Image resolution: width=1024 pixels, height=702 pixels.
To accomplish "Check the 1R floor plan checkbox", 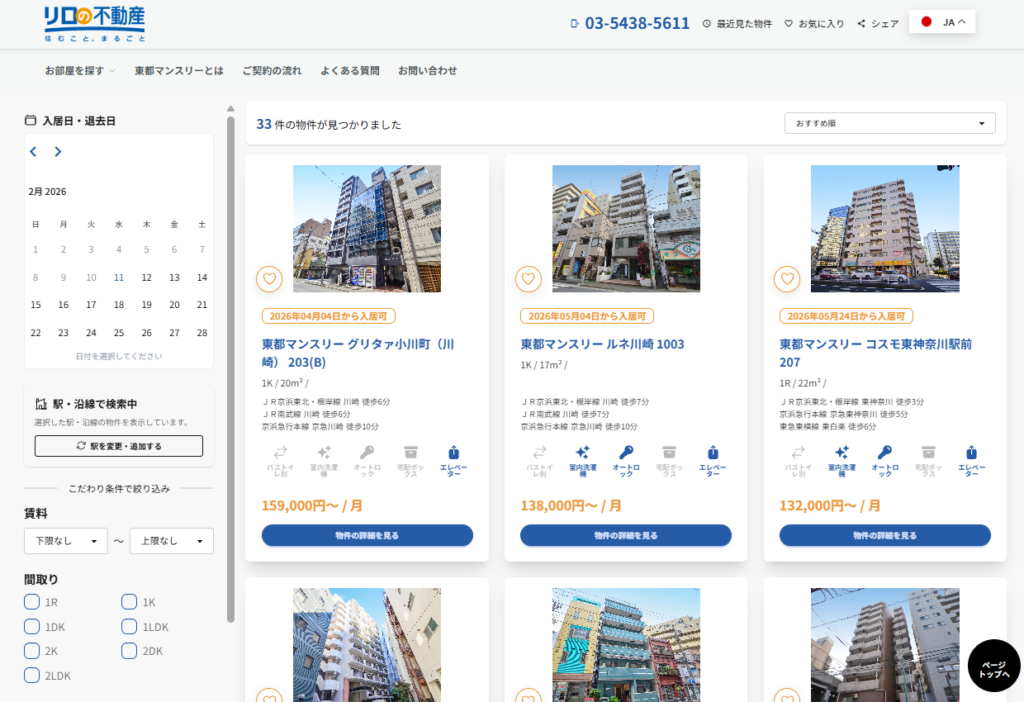I will click(32, 602).
